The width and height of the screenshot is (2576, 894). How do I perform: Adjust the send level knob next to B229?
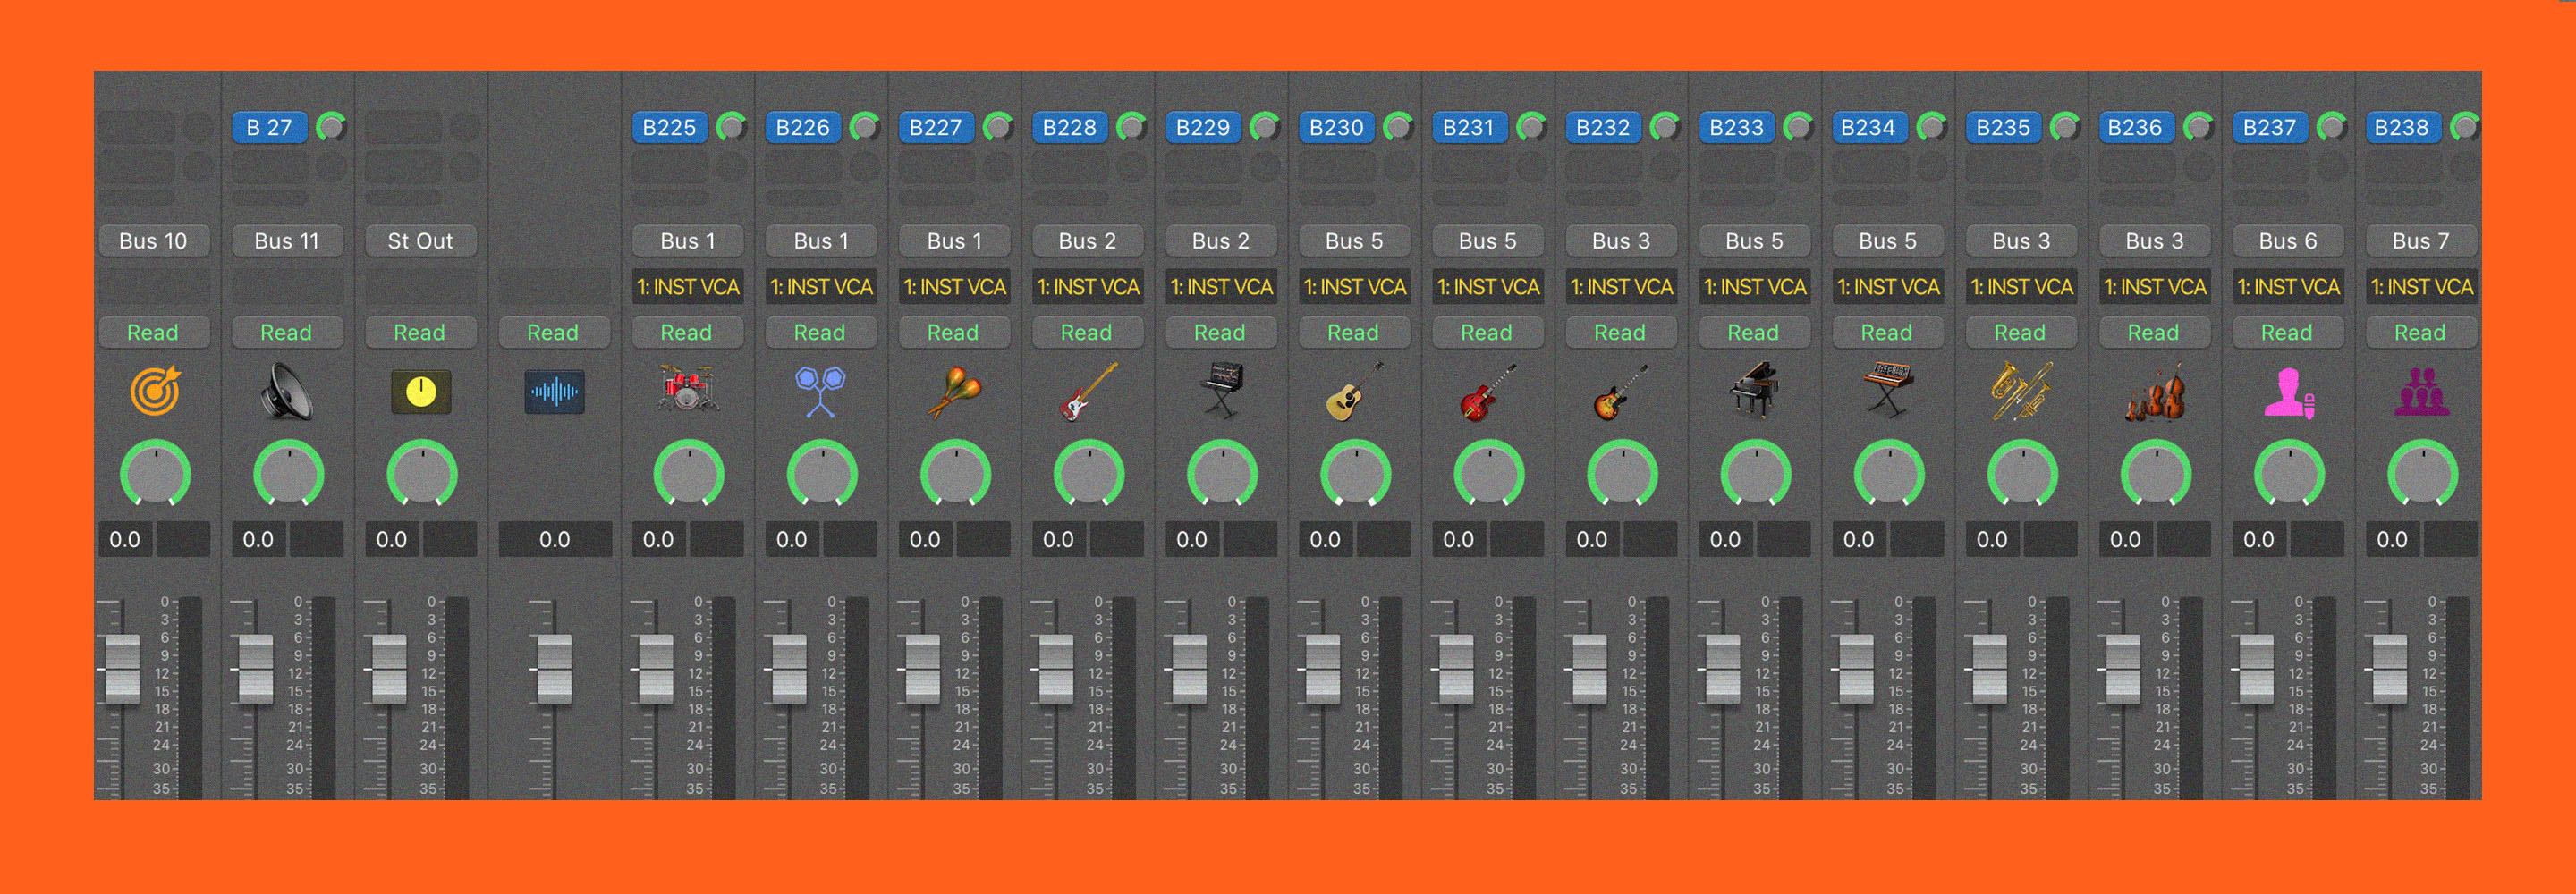1265,127
